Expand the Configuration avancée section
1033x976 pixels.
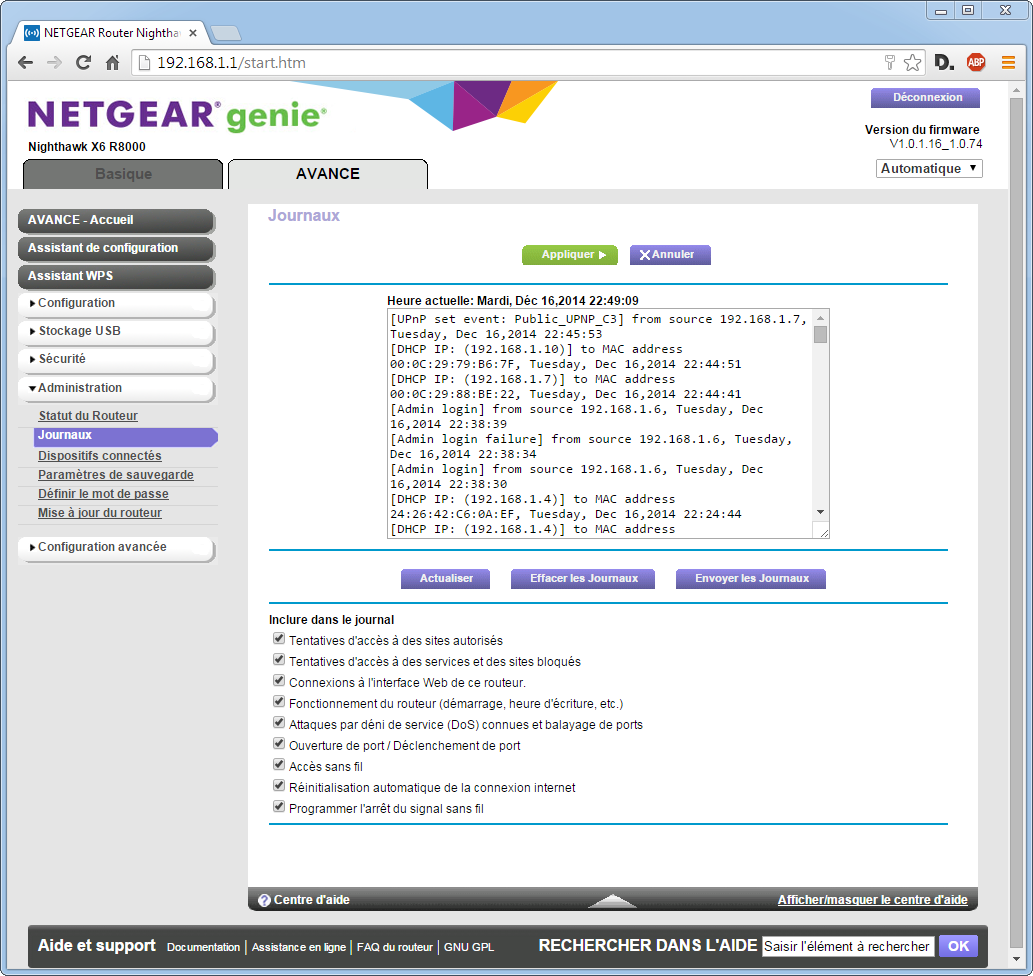point(116,548)
